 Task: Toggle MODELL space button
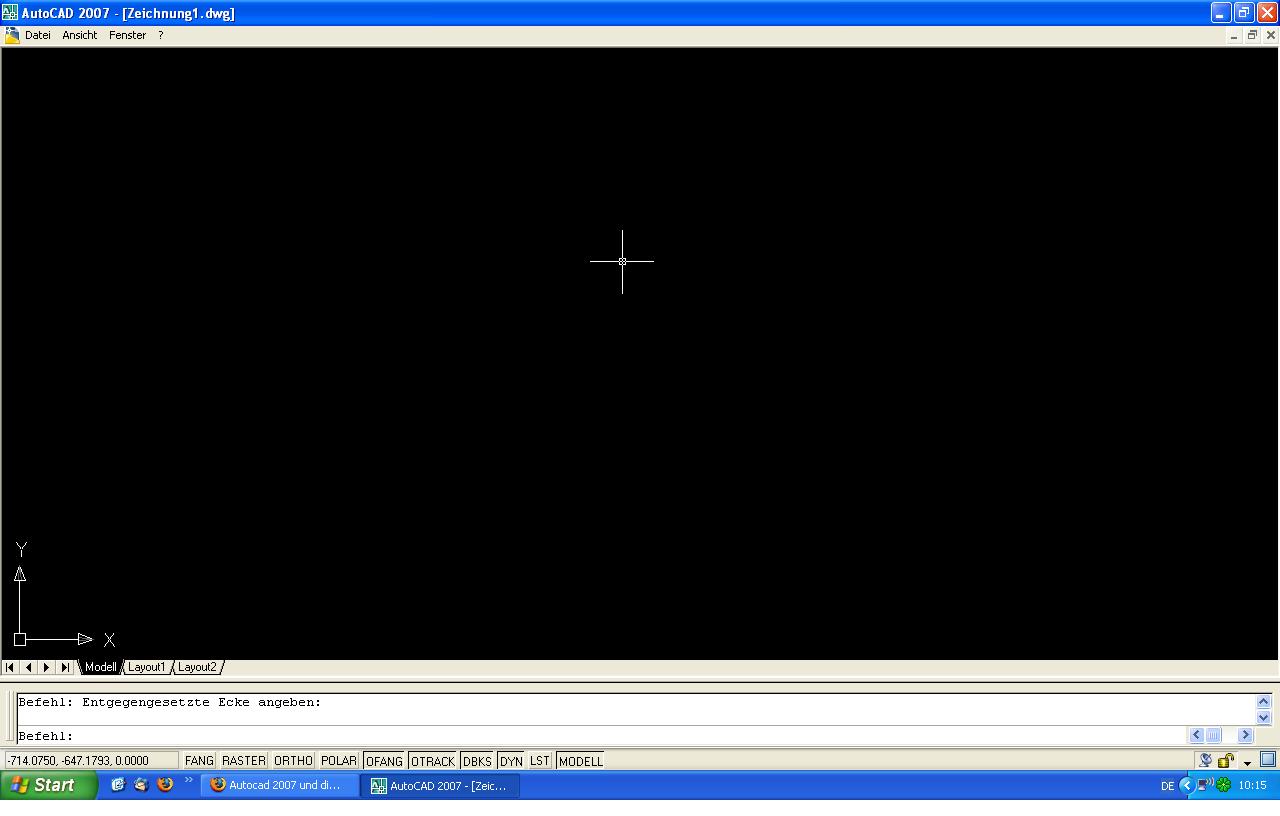(x=580, y=761)
